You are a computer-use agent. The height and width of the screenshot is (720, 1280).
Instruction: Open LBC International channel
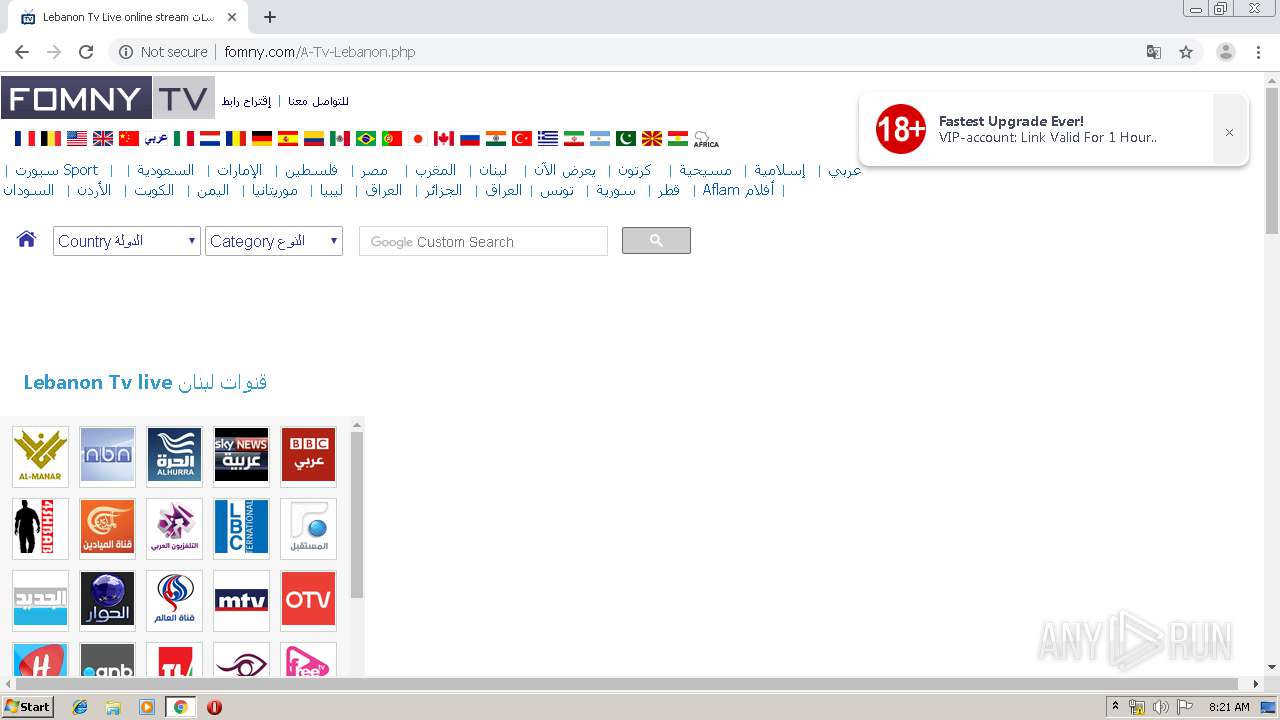(241, 528)
